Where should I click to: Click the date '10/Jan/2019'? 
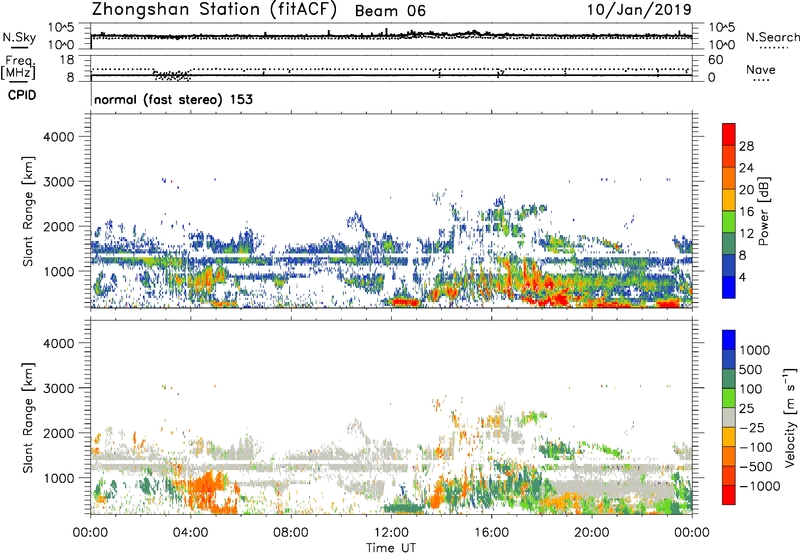coord(639,10)
